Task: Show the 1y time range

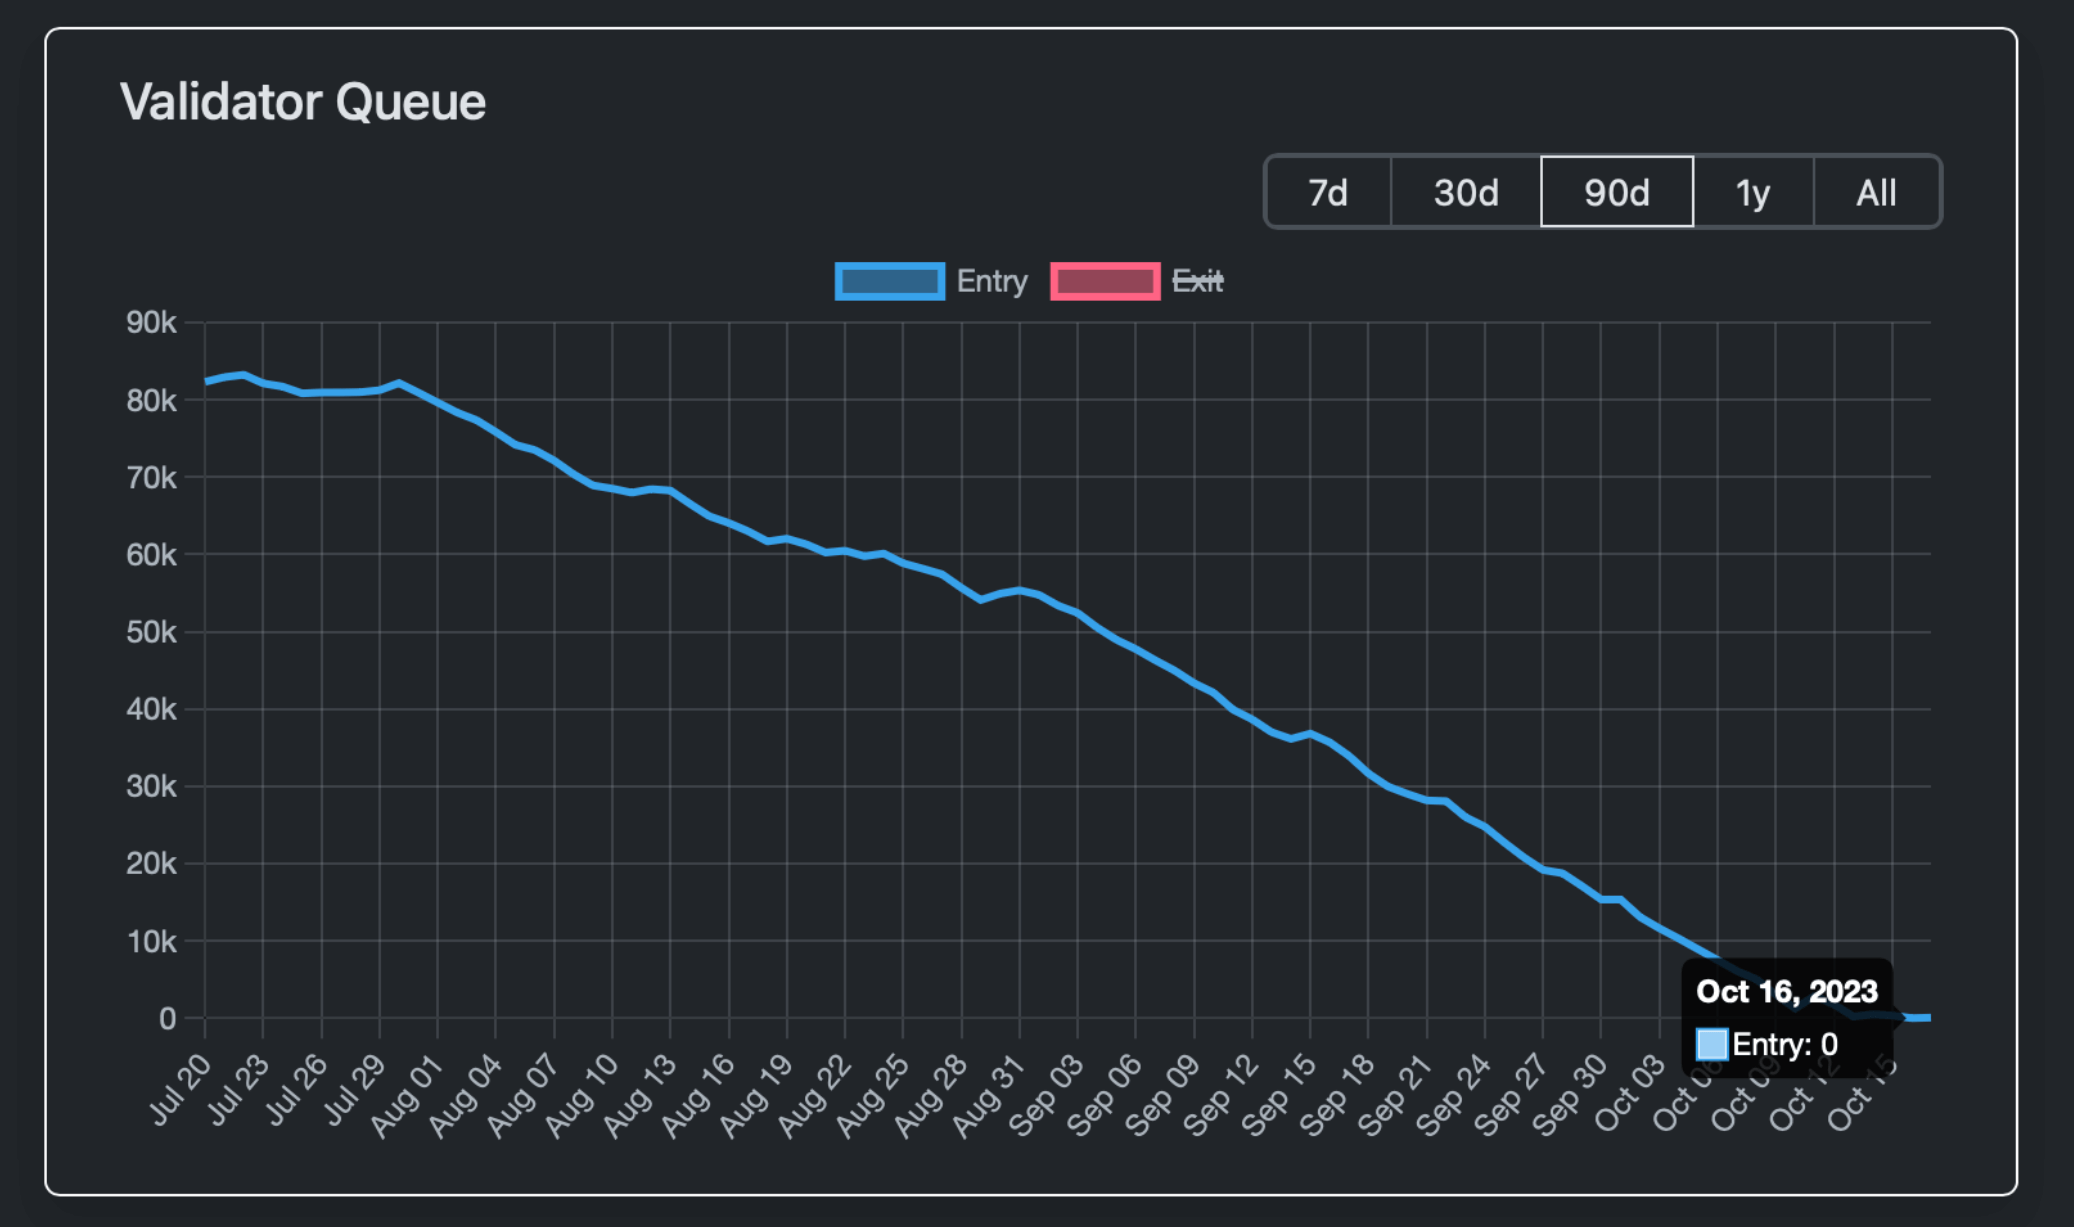Action: coord(1752,192)
